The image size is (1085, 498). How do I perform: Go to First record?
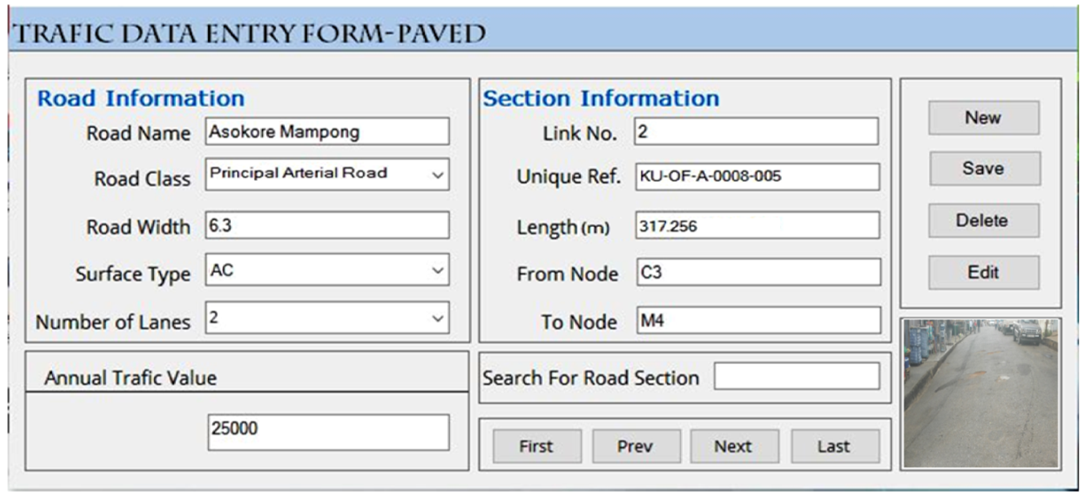click(536, 446)
